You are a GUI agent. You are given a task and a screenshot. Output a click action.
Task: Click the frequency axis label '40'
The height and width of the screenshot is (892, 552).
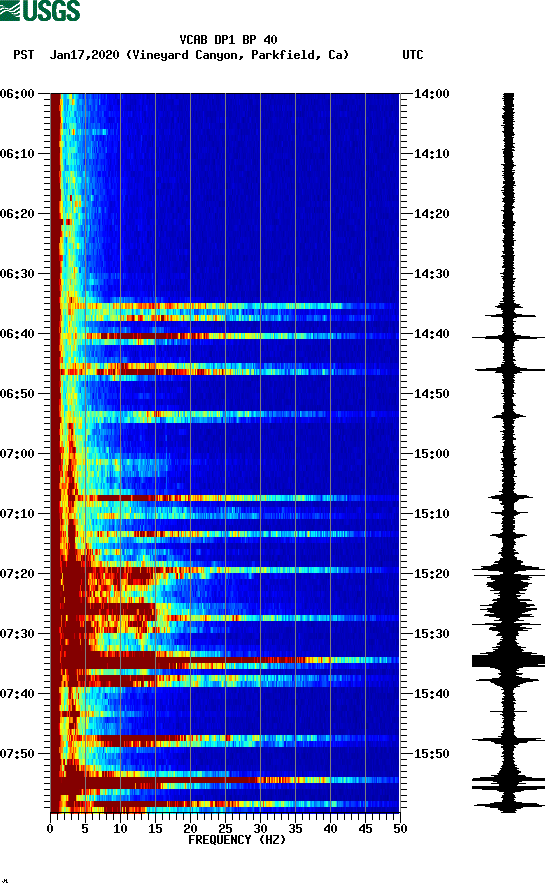(330, 829)
